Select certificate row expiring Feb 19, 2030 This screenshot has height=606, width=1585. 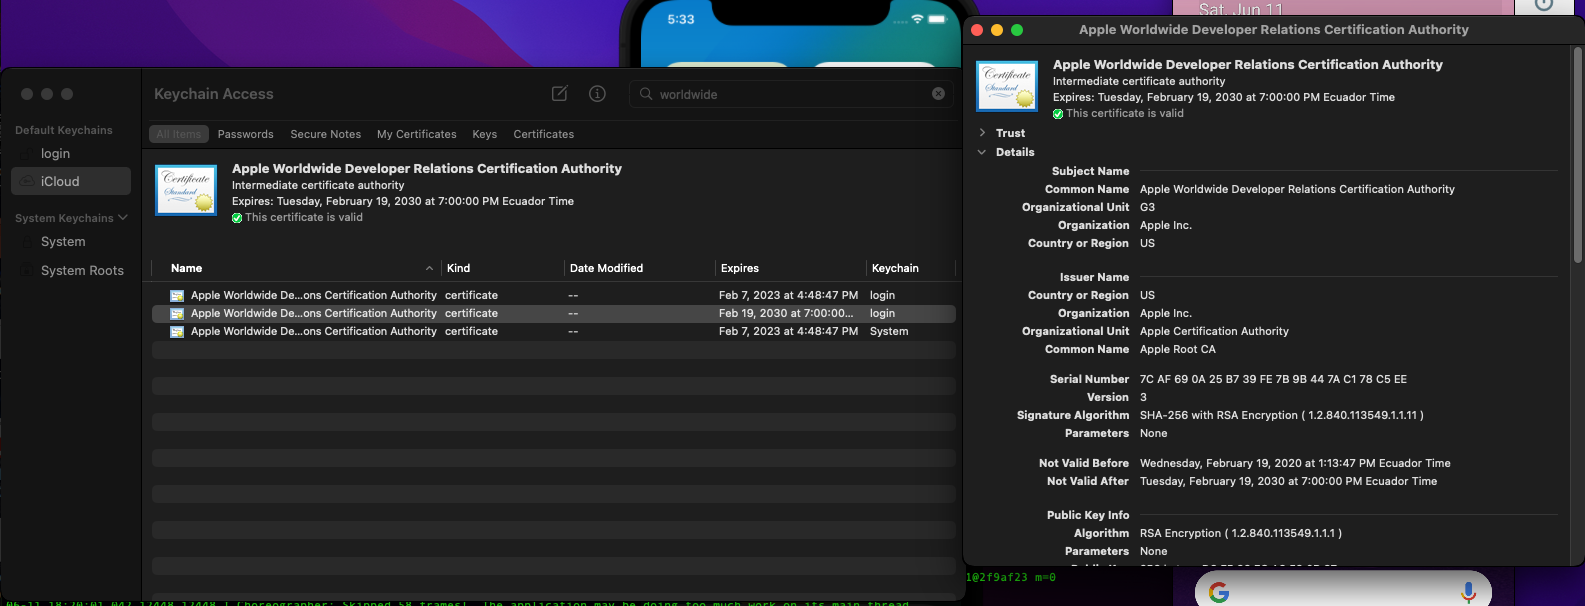coord(553,313)
